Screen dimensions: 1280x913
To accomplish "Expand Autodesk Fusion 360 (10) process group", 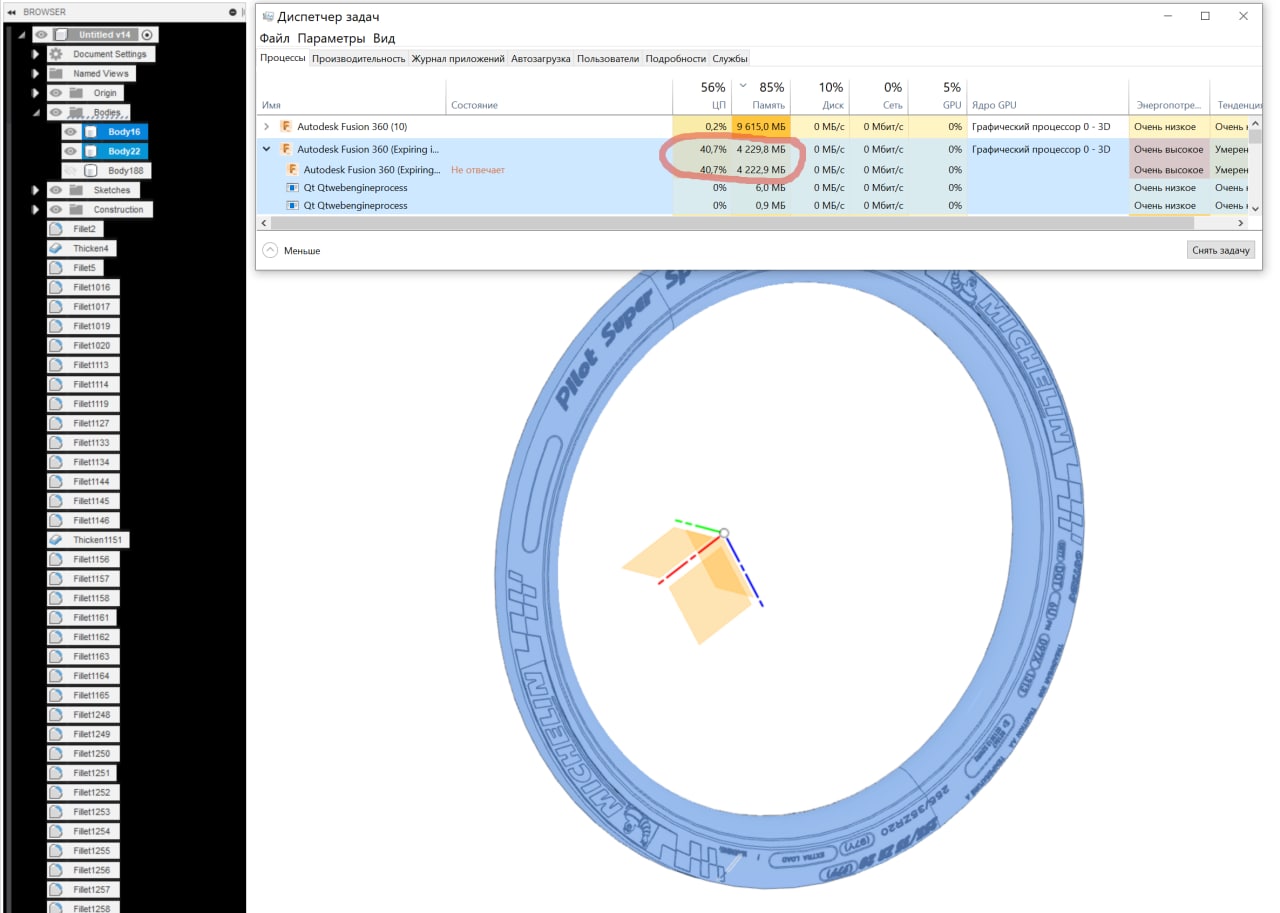I will [266, 127].
